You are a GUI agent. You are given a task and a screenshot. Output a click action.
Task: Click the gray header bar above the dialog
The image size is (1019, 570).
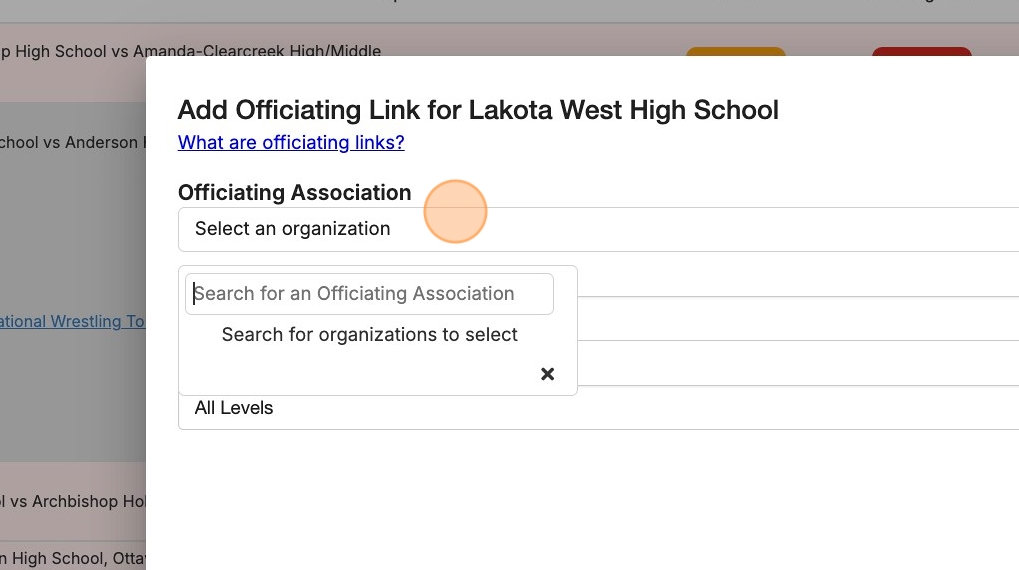pyautogui.click(x=500, y=11)
